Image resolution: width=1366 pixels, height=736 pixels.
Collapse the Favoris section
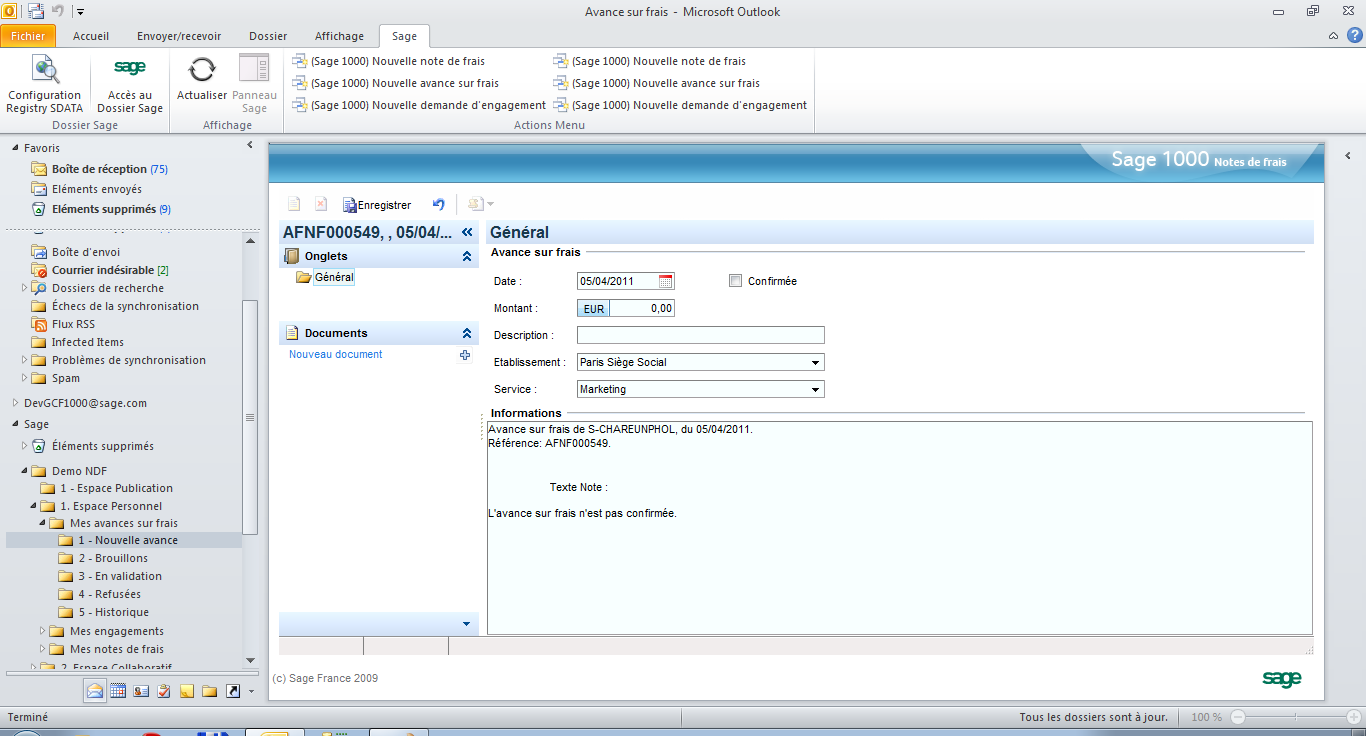pos(15,148)
